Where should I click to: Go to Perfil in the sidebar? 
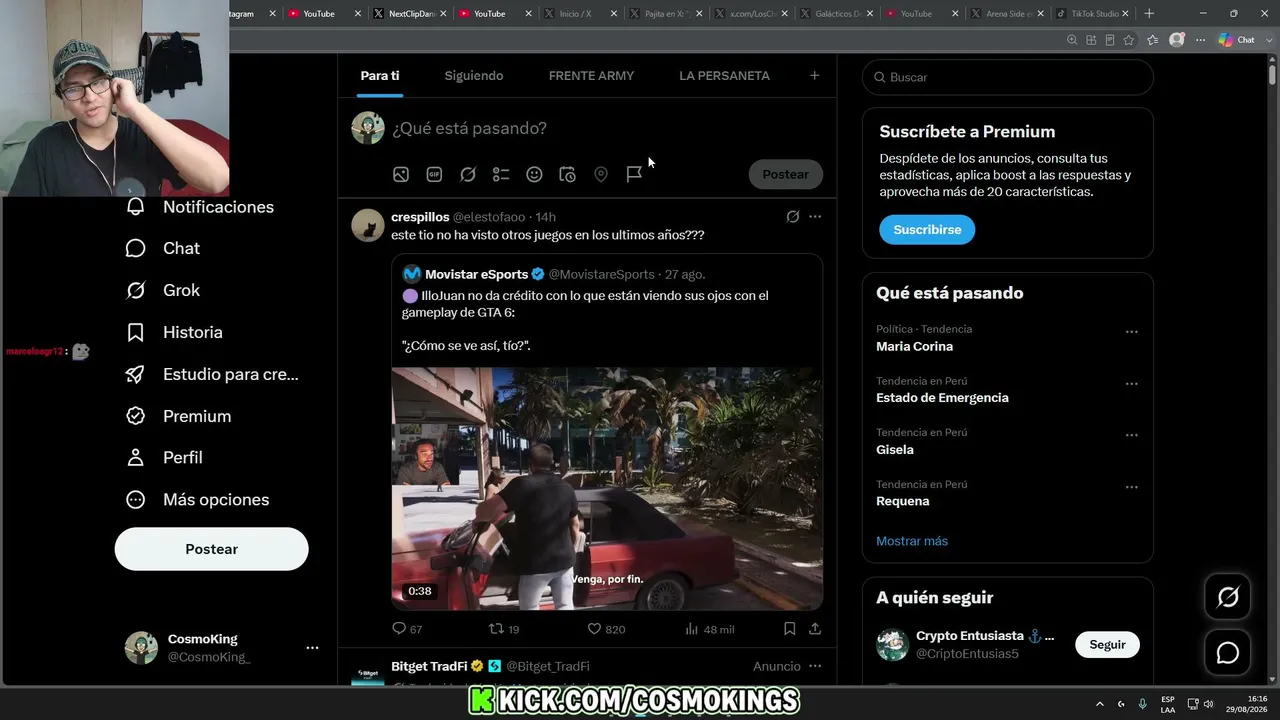164,457
